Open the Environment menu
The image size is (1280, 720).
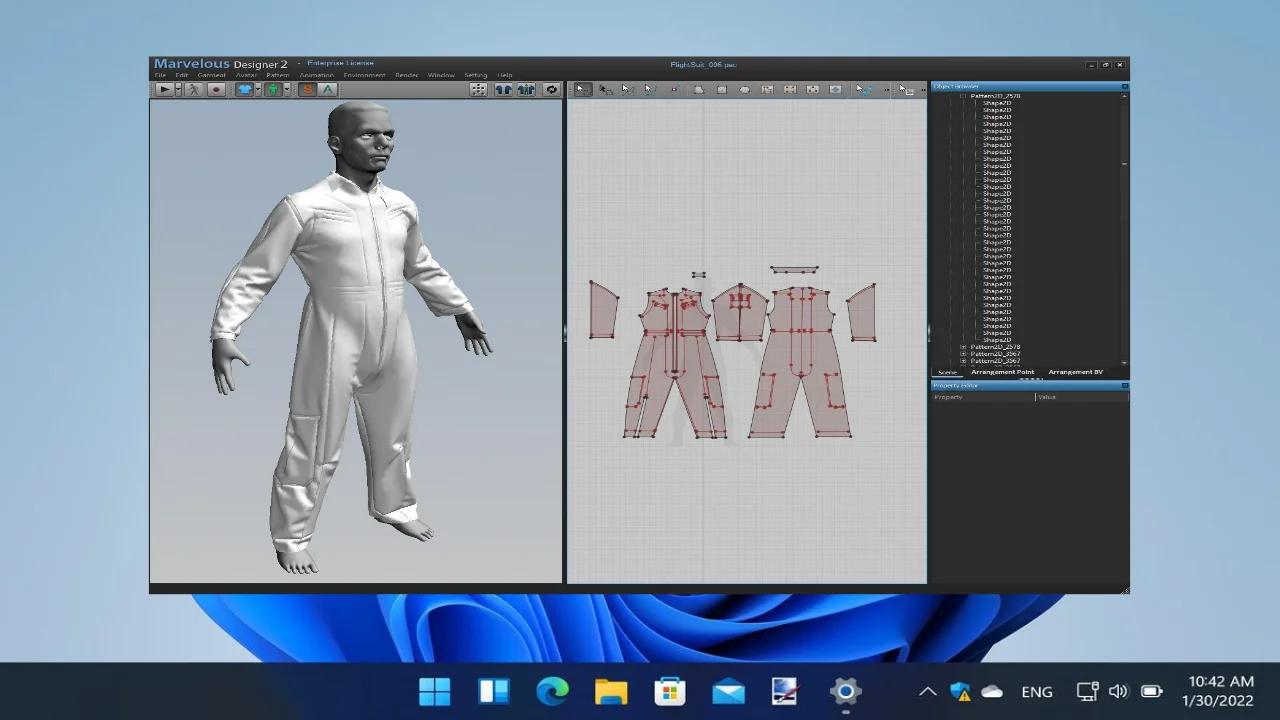click(x=364, y=75)
